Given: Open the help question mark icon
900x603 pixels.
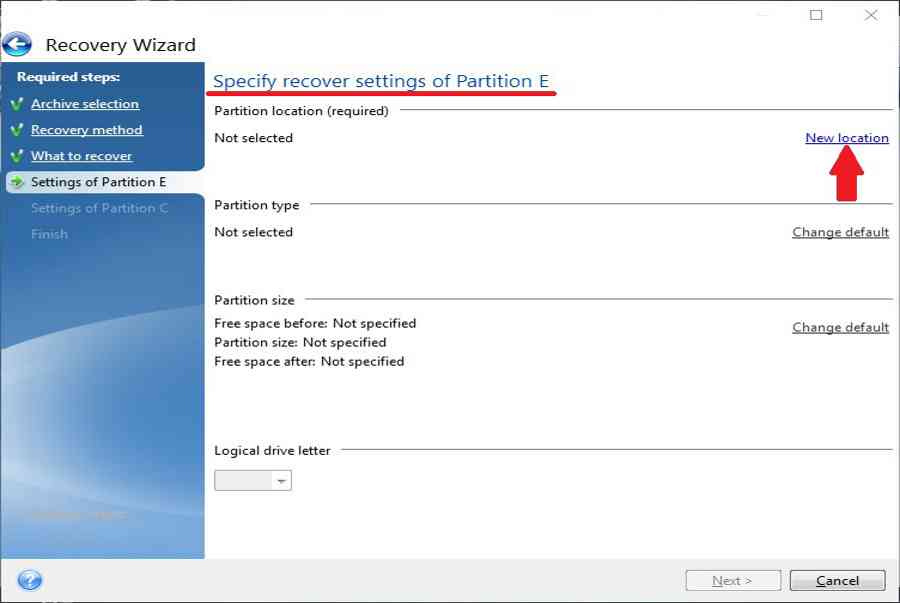Looking at the screenshot, I should pyautogui.click(x=29, y=580).
